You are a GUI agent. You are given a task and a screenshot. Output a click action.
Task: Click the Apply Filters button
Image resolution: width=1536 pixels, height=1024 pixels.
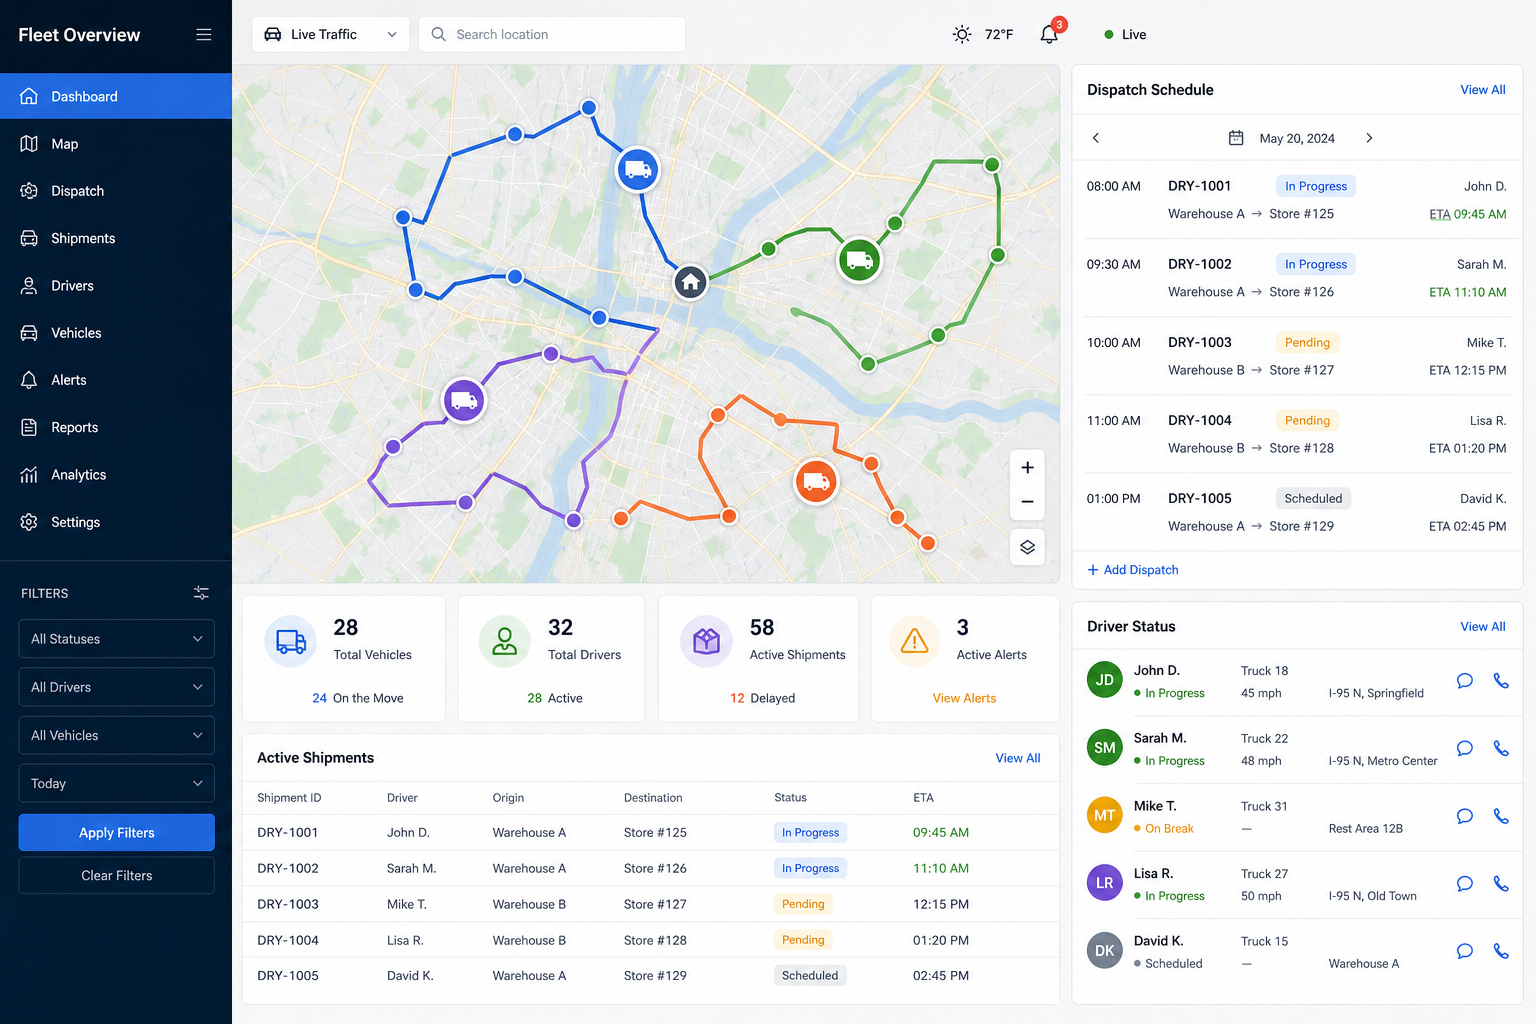point(116,833)
